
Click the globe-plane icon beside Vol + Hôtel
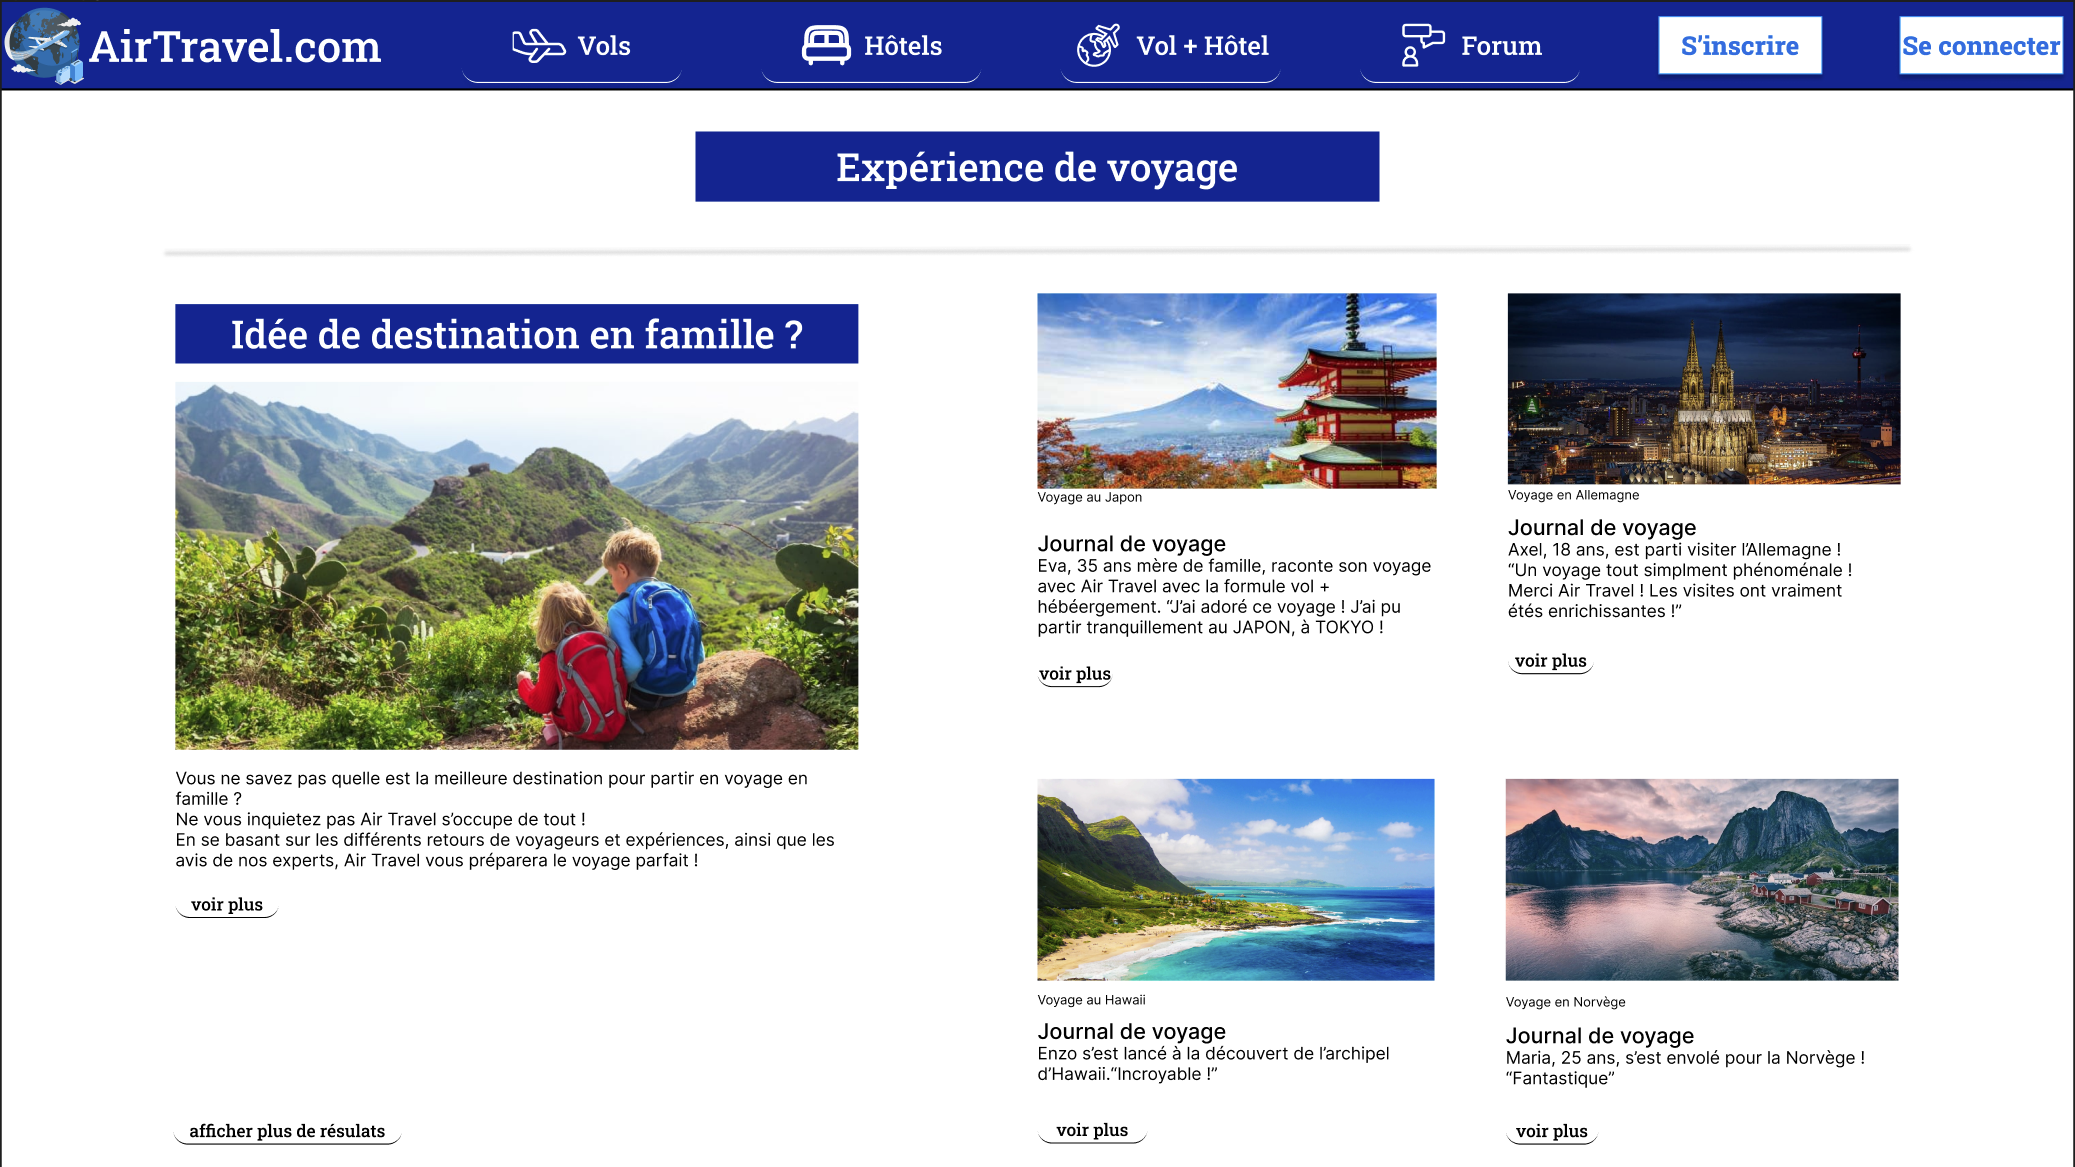[x=1098, y=46]
